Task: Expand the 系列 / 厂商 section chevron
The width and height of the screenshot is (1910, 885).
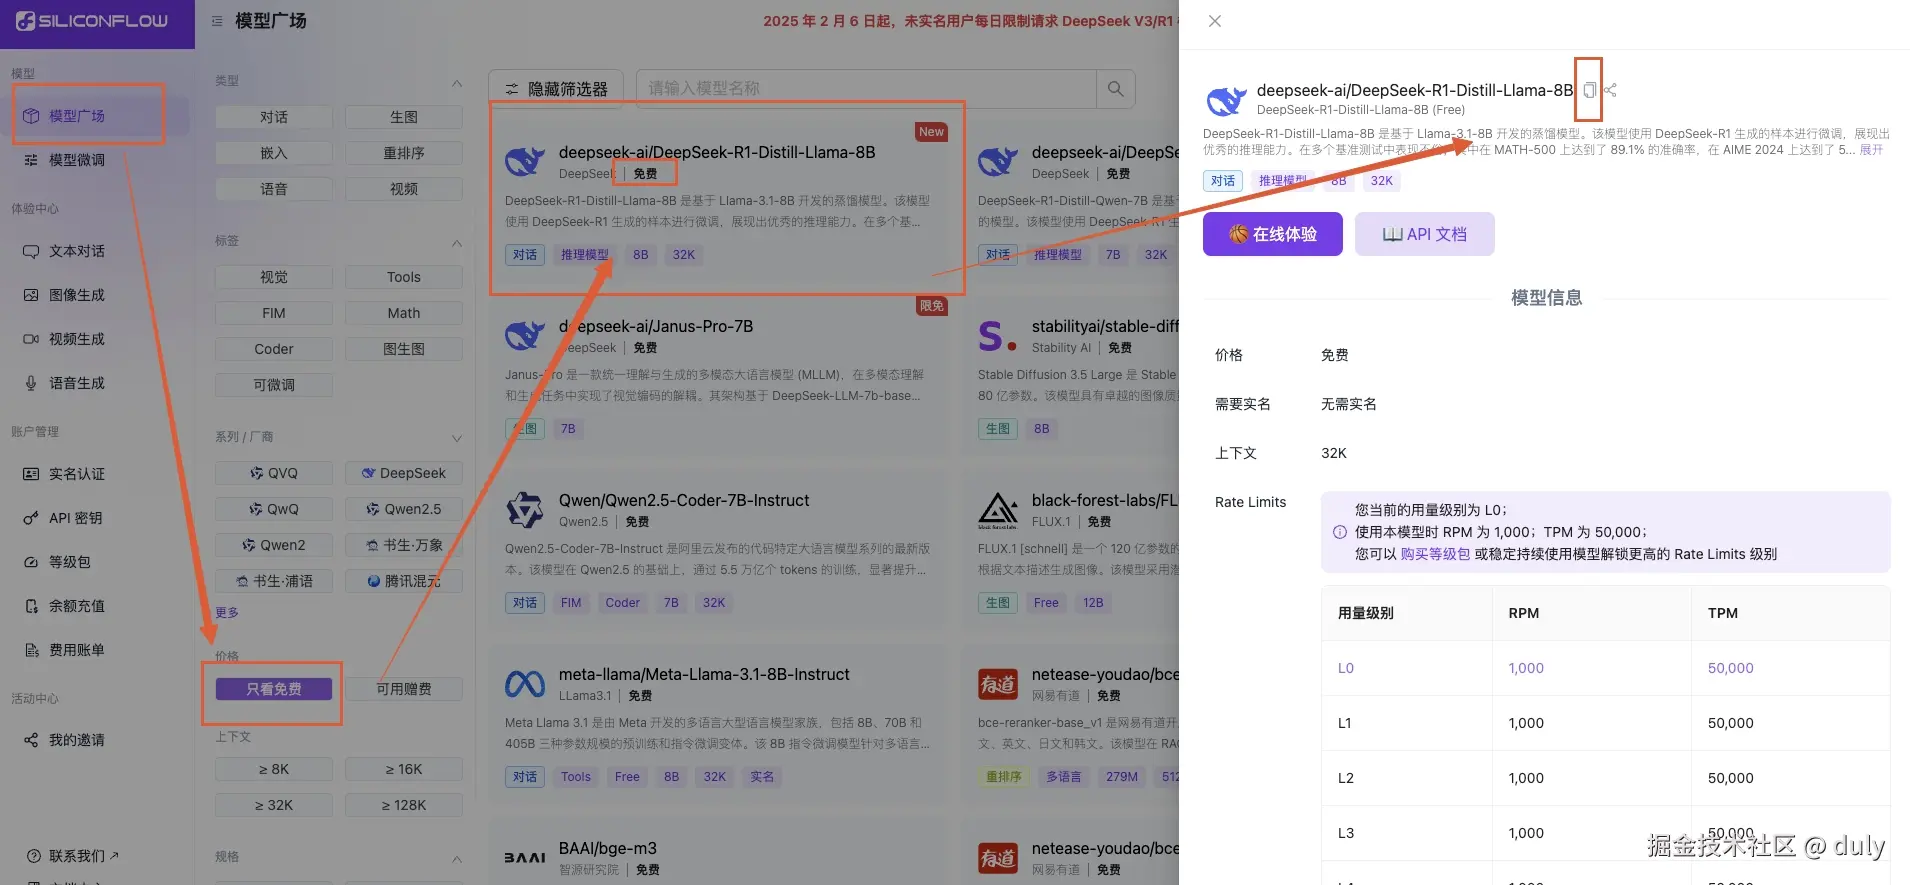Action: pos(456,438)
